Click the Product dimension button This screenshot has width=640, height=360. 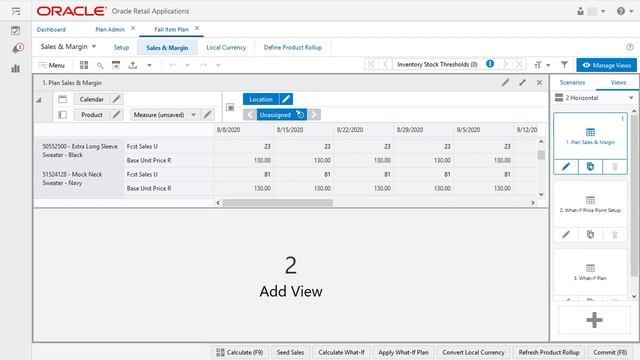pos(91,115)
